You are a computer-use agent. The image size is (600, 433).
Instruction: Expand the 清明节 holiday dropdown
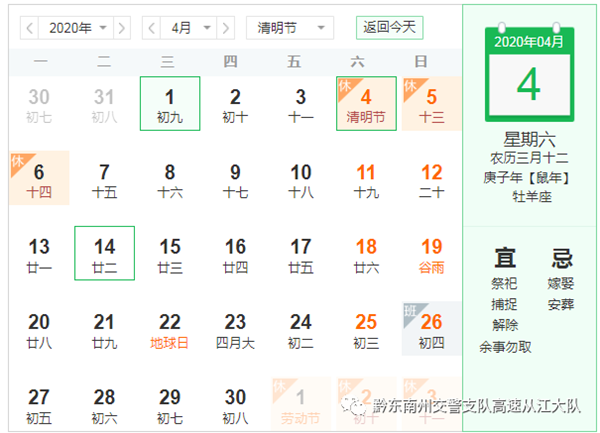(x=290, y=28)
